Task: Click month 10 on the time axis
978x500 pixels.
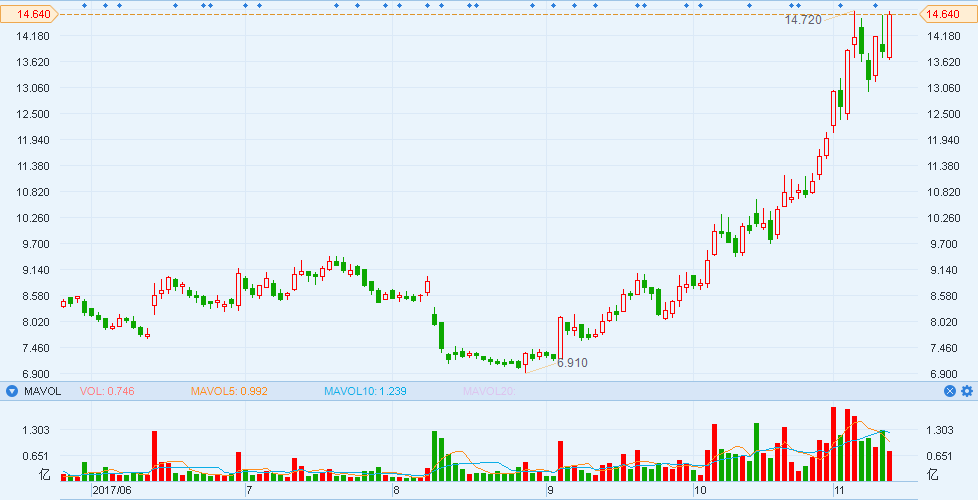Action: [x=700, y=490]
